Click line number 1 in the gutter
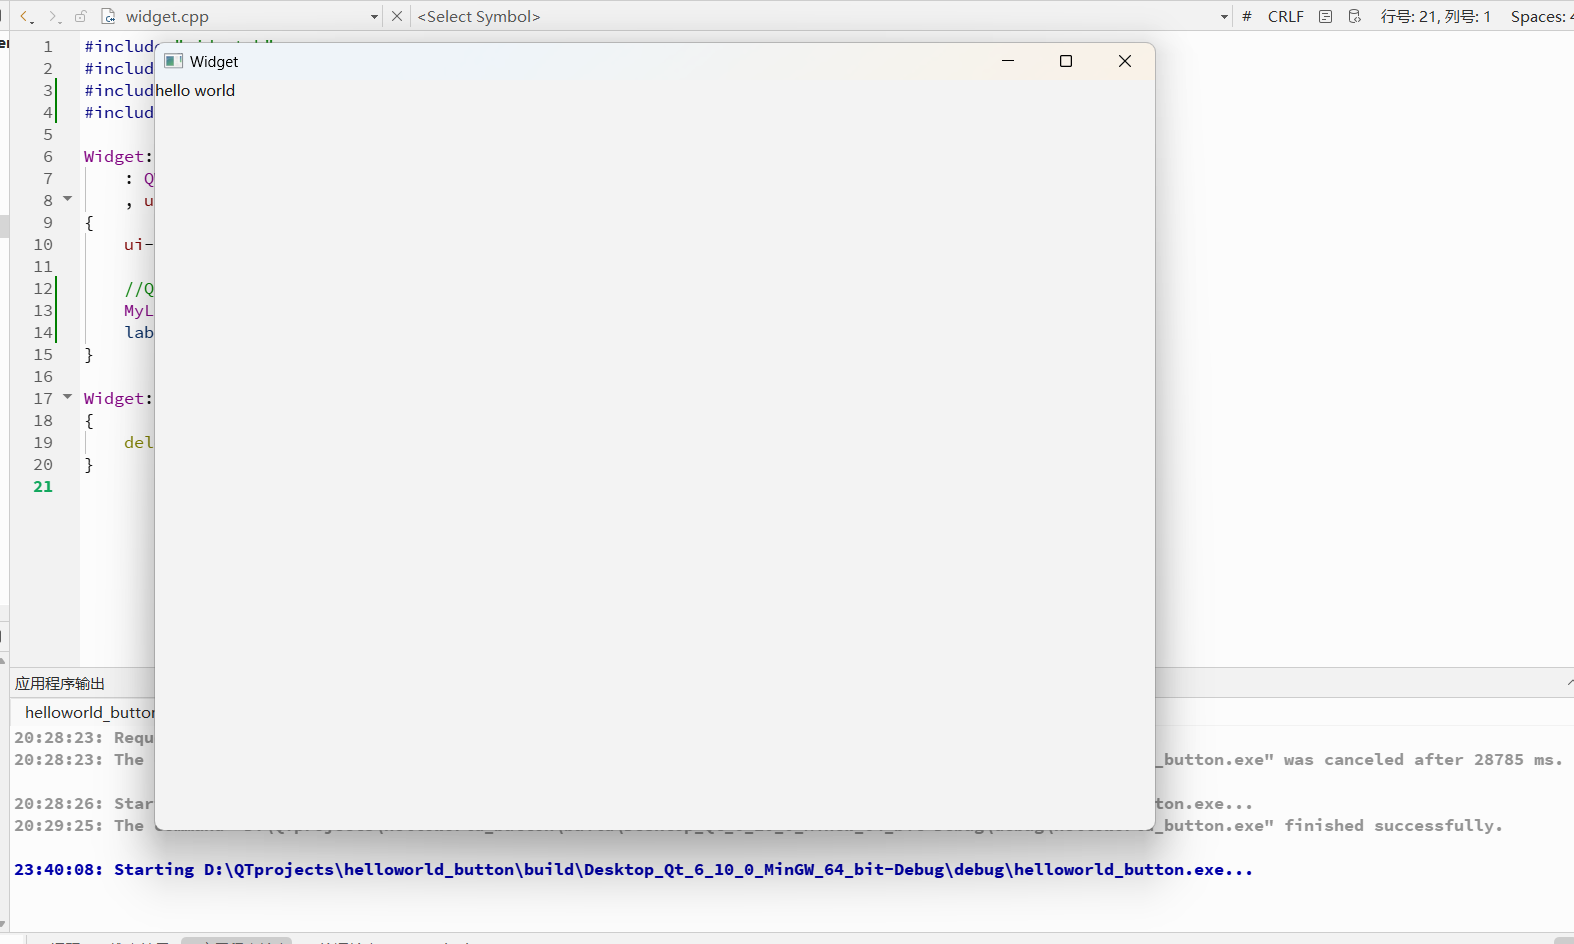 tap(47, 47)
